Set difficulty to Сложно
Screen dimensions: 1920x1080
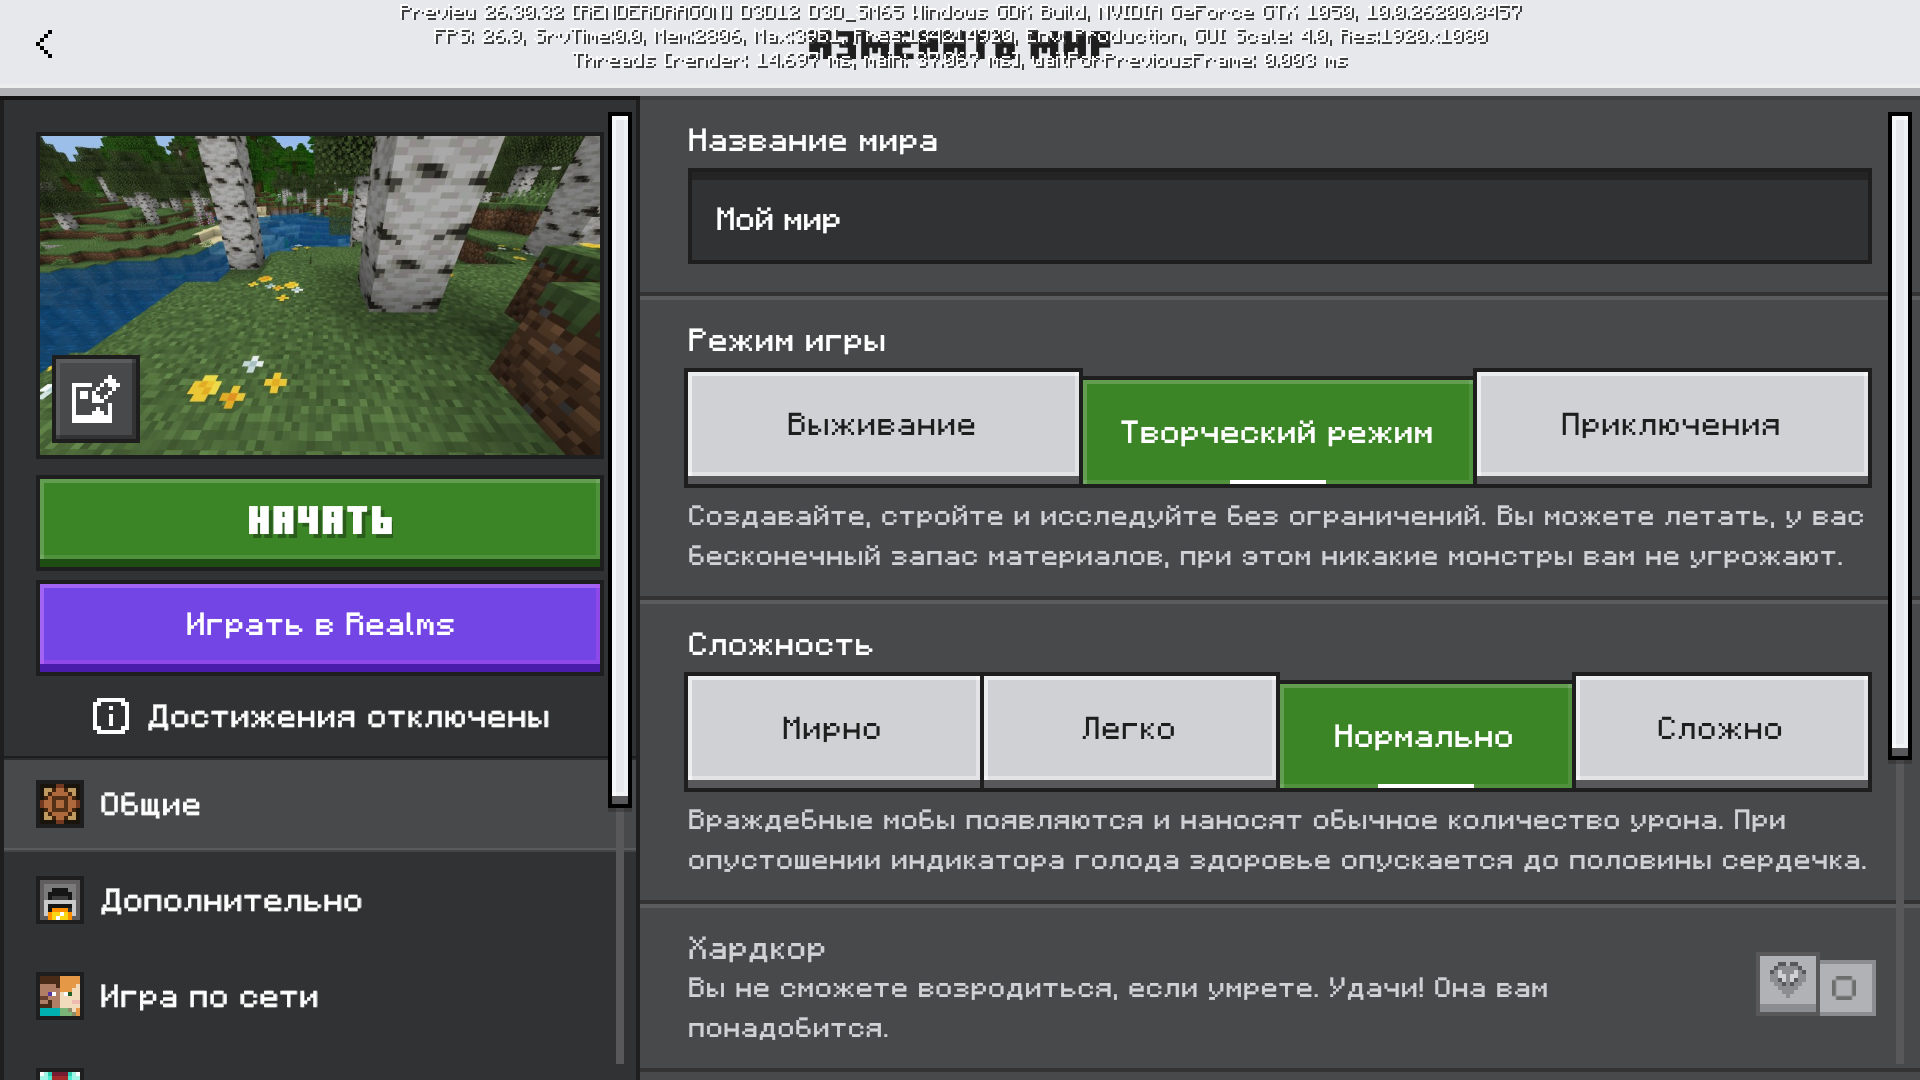pyautogui.click(x=1721, y=729)
